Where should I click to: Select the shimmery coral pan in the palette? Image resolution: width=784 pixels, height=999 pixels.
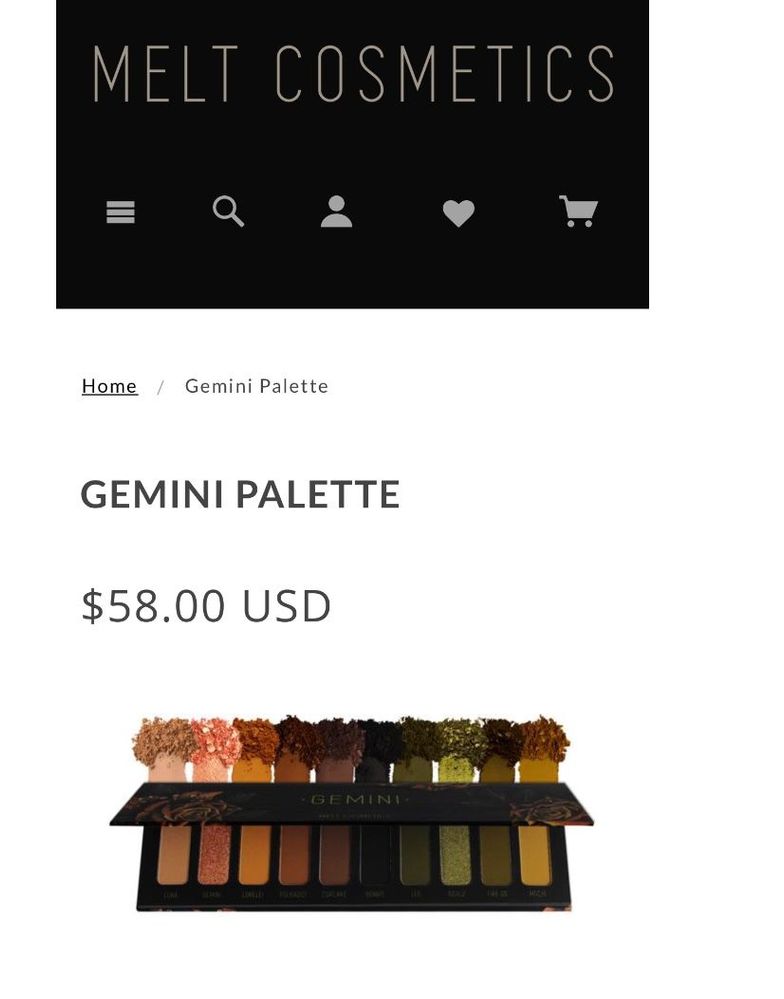214,854
